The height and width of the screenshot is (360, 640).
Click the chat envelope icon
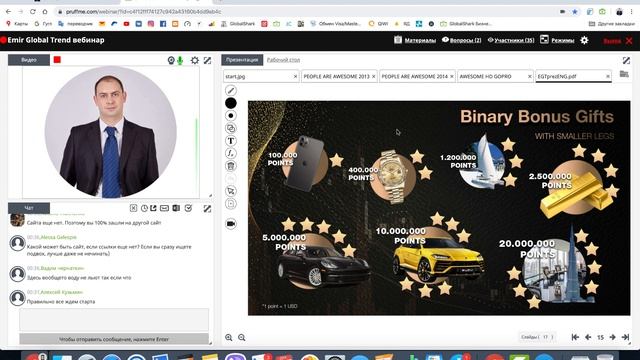164,208
